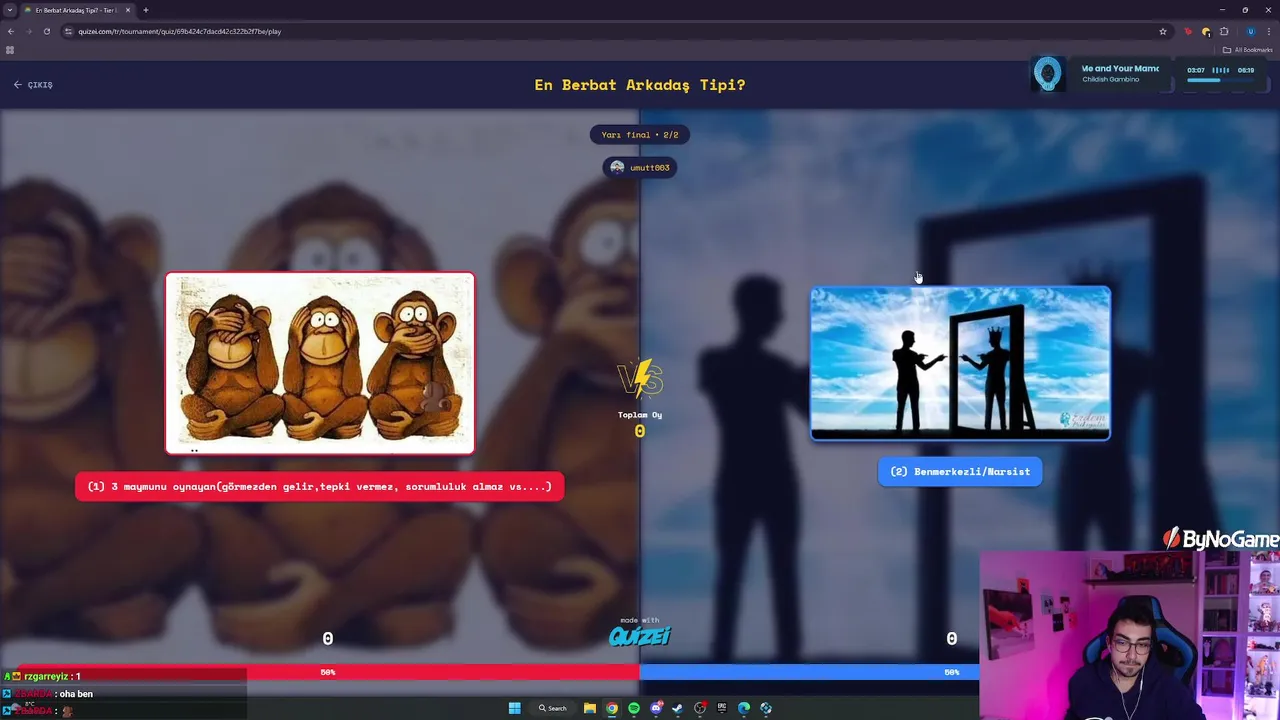Open the All Bookmarks folder
This screenshot has width=1280, height=720.
[x=1247, y=50]
